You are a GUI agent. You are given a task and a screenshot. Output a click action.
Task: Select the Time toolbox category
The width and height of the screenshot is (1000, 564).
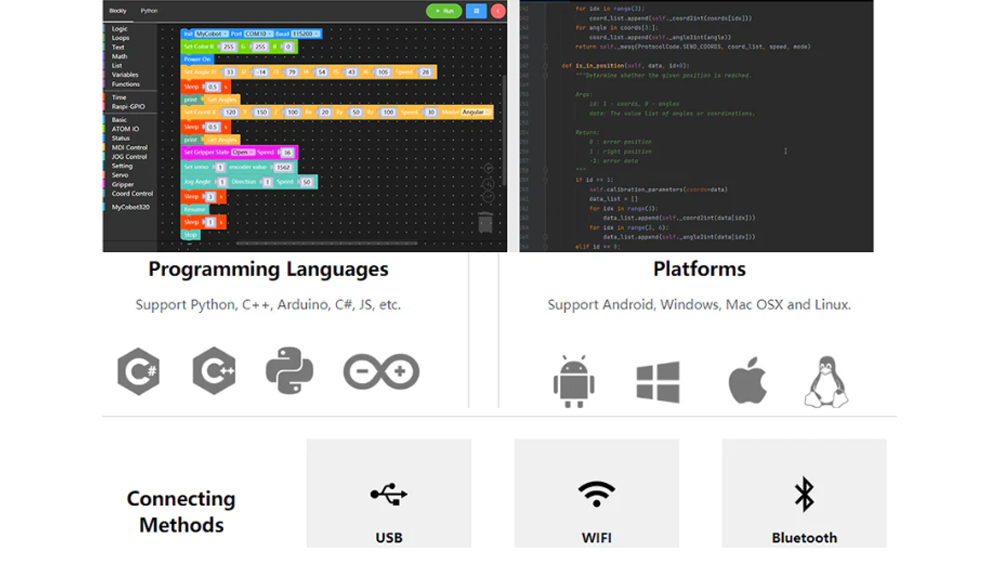pyautogui.click(x=119, y=98)
